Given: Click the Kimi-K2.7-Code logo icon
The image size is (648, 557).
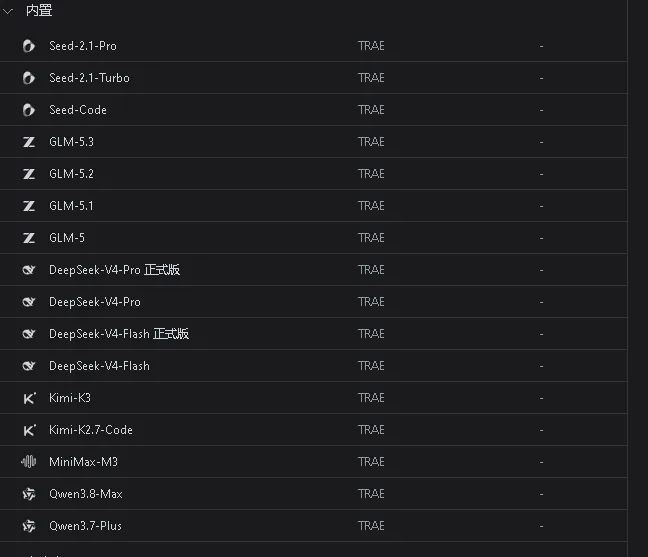Looking at the screenshot, I should click(29, 430).
